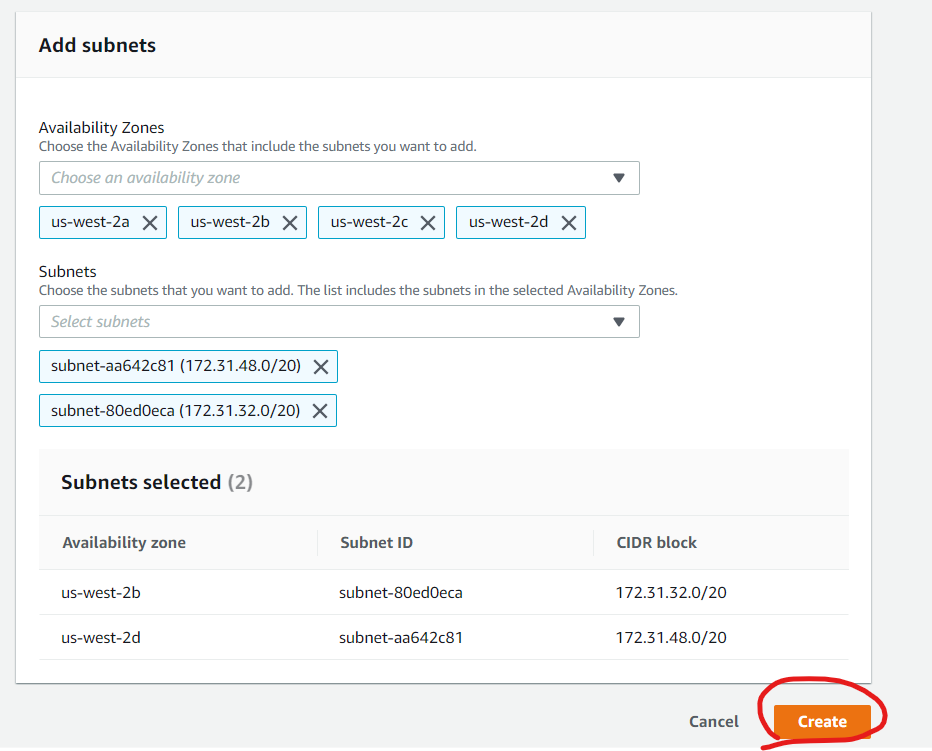Click the Create button
The width and height of the screenshot is (932, 751).
(x=822, y=721)
